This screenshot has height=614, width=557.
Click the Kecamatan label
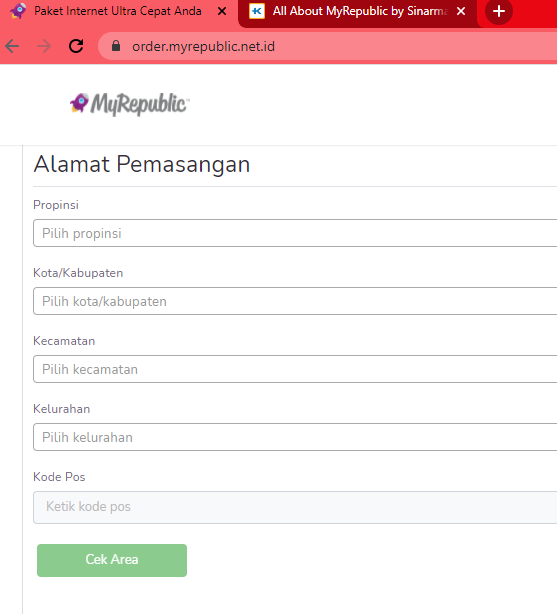point(64,341)
